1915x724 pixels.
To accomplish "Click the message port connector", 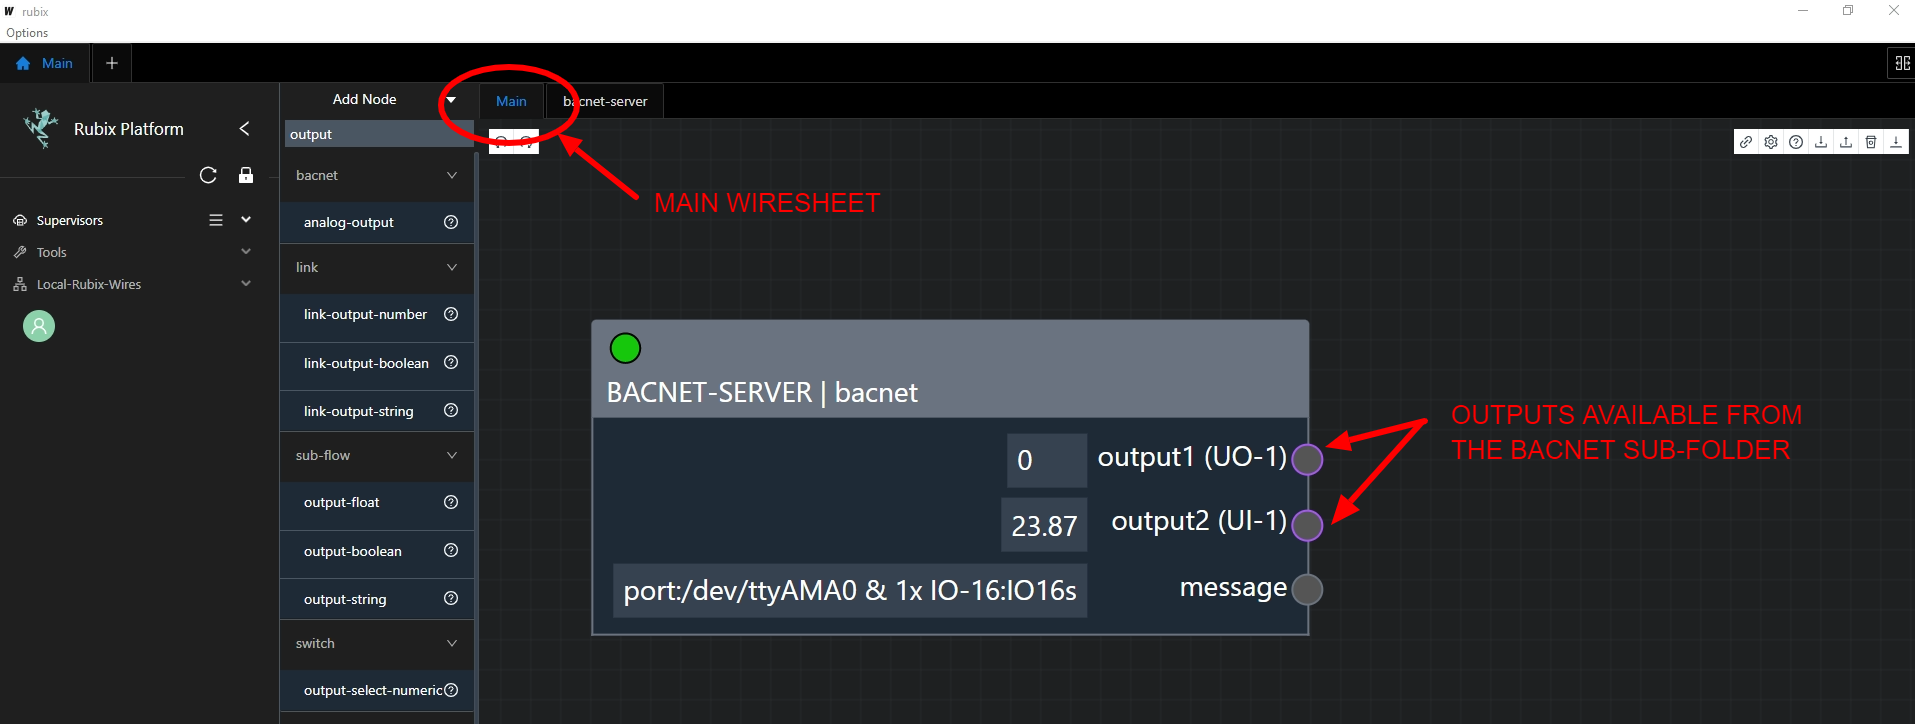I will point(1307,589).
